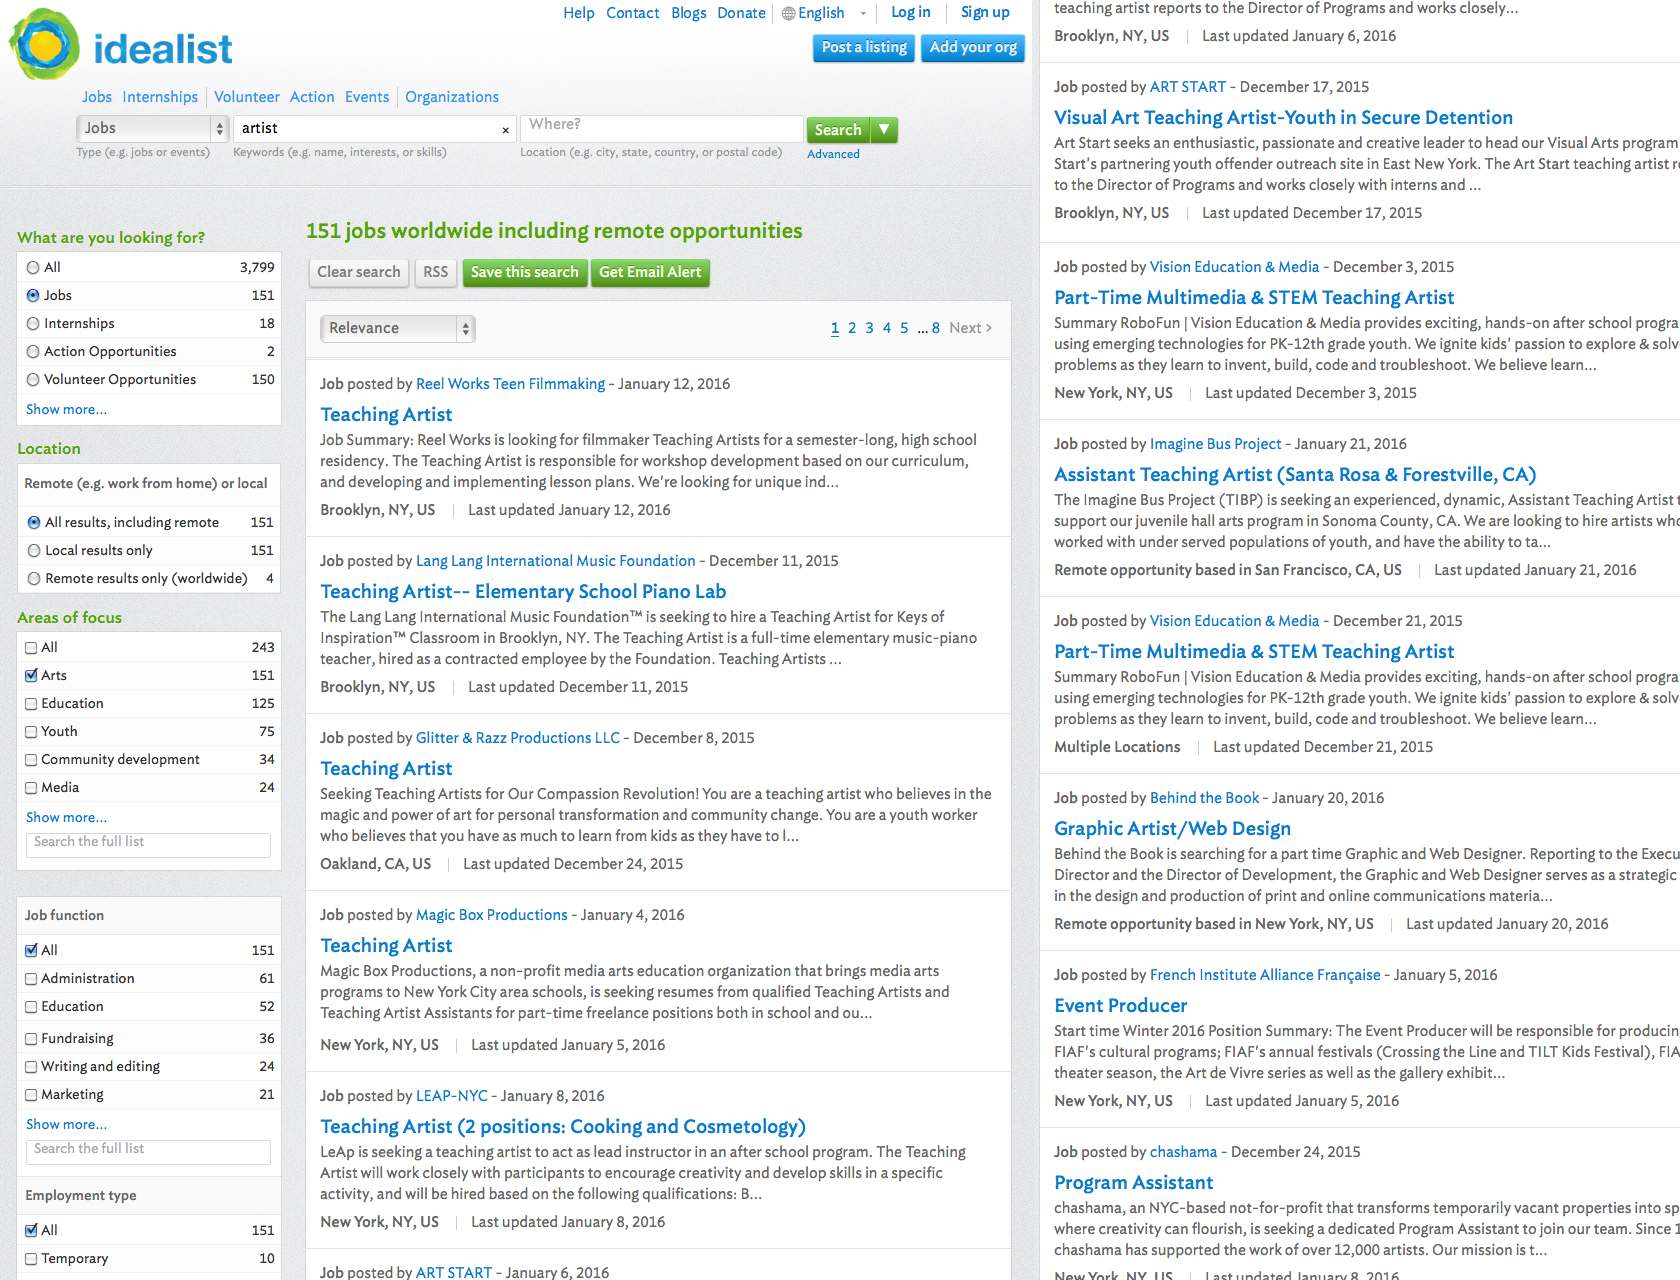Open Reel Works Teen Filmmaking organization link

click(510, 384)
